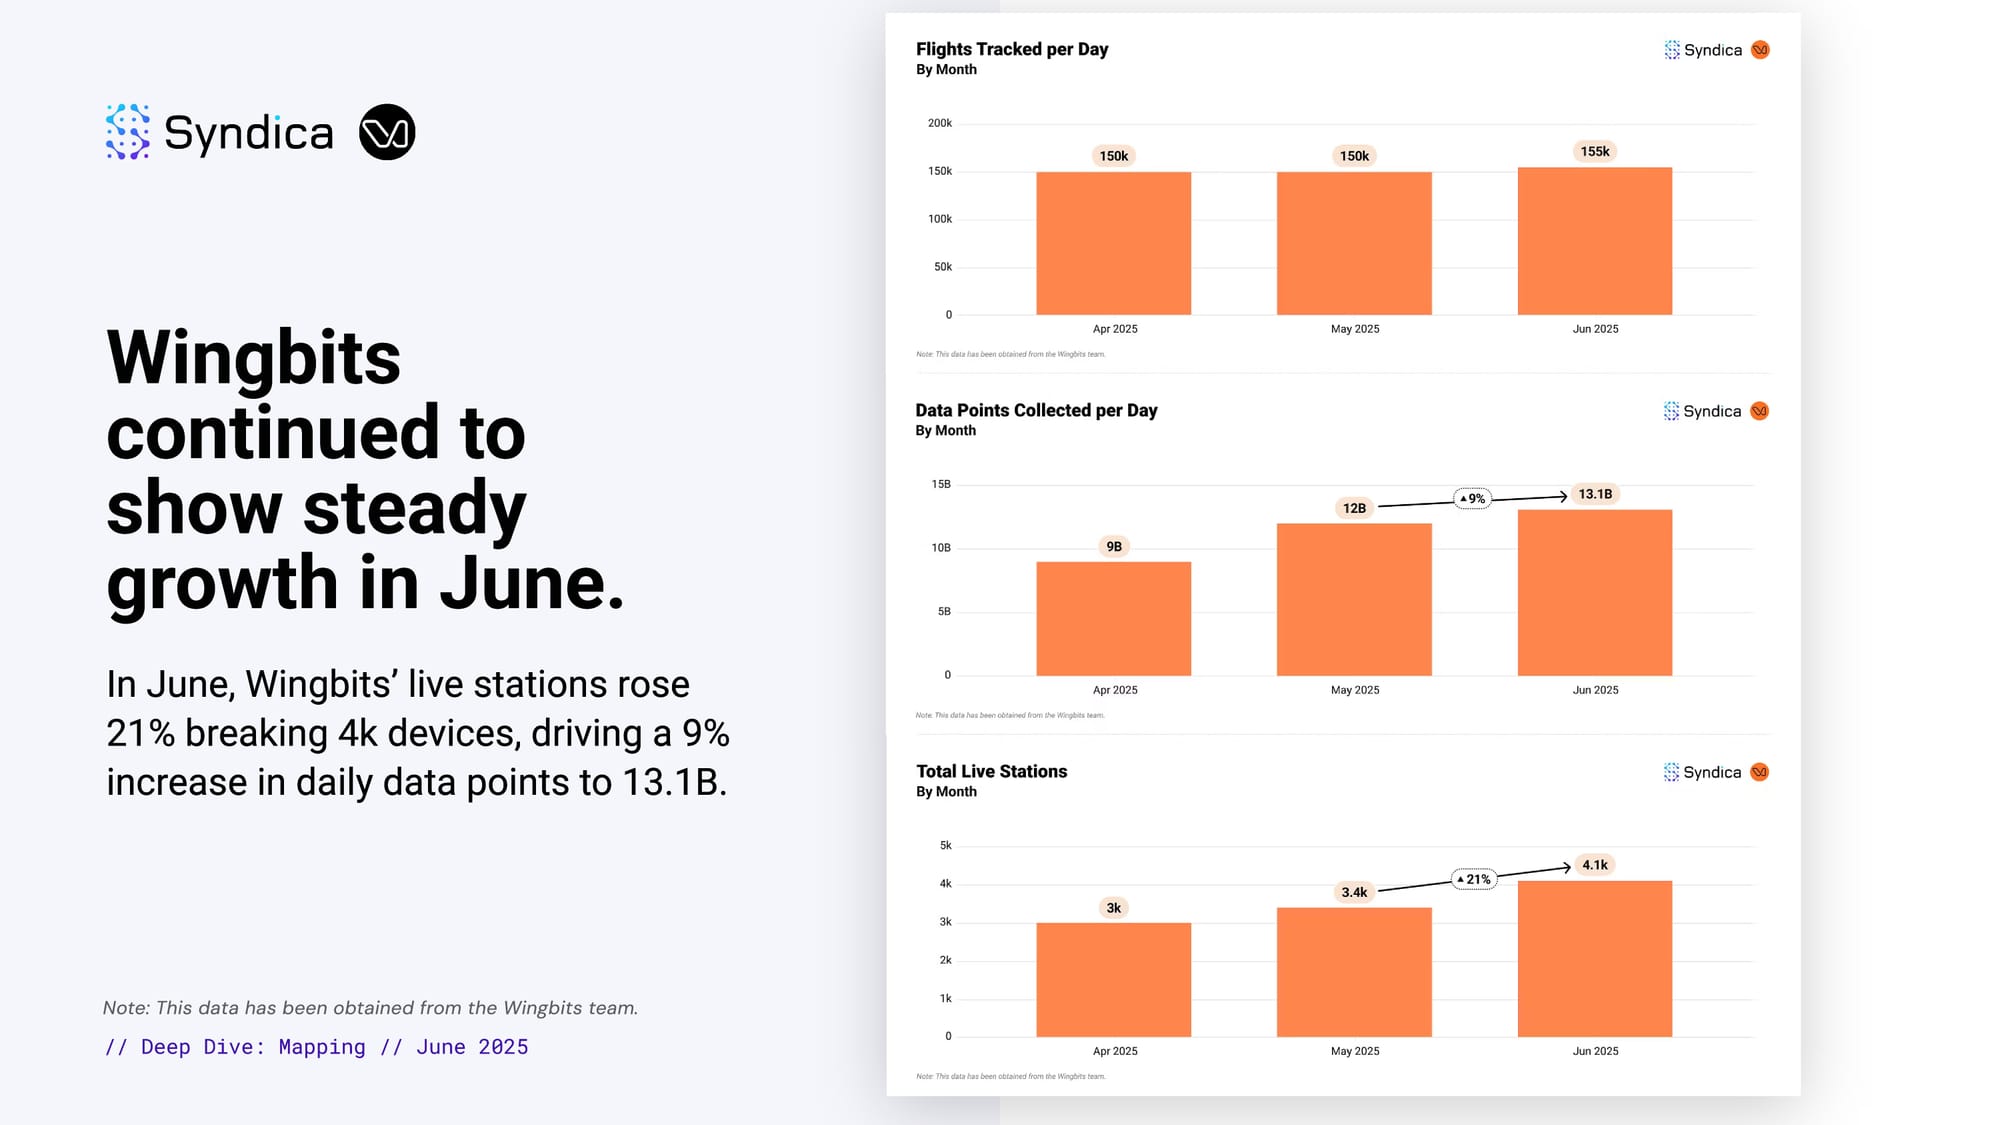This screenshot has height=1125, width=2000.
Task: Click Syndica logo in Total Live Stations header
Action: point(1703,772)
